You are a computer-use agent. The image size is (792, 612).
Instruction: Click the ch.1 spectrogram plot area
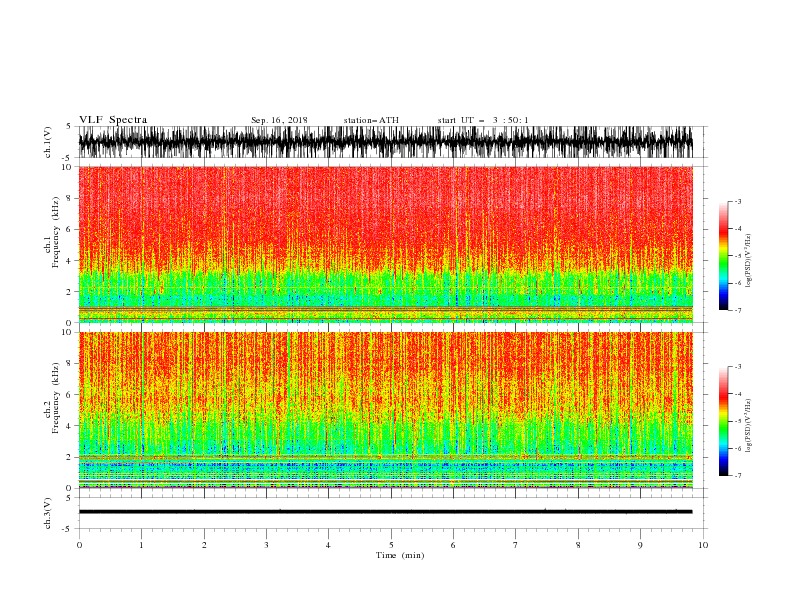(x=385, y=244)
